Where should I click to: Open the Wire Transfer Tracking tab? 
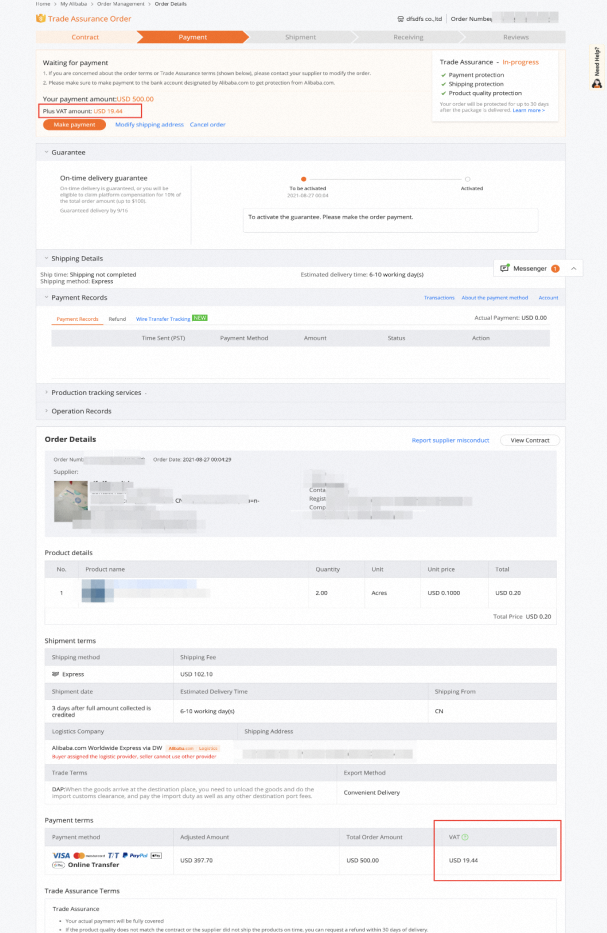coord(163,319)
